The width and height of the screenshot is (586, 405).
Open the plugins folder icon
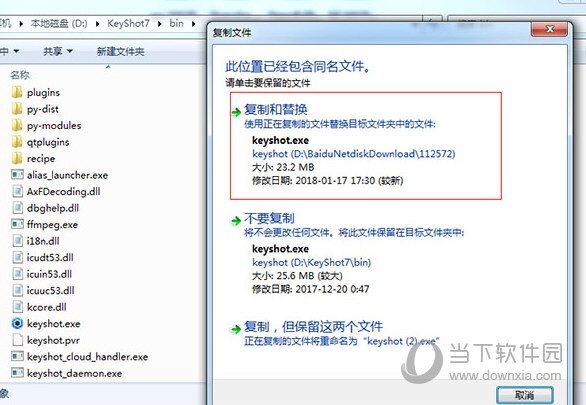pos(17,92)
